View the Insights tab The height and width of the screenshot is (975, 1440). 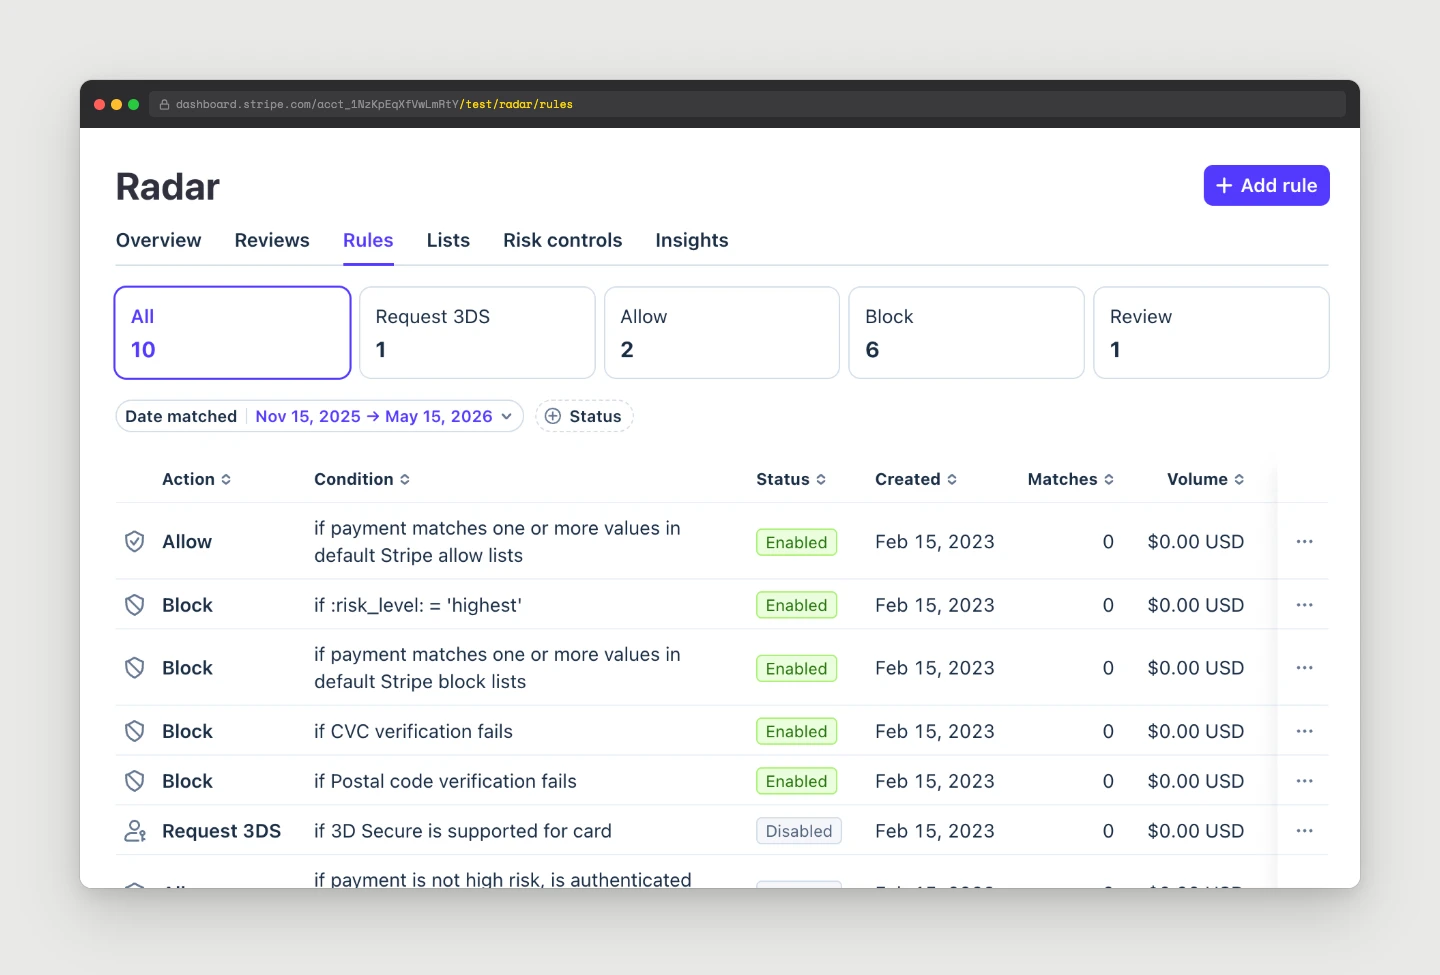692,240
